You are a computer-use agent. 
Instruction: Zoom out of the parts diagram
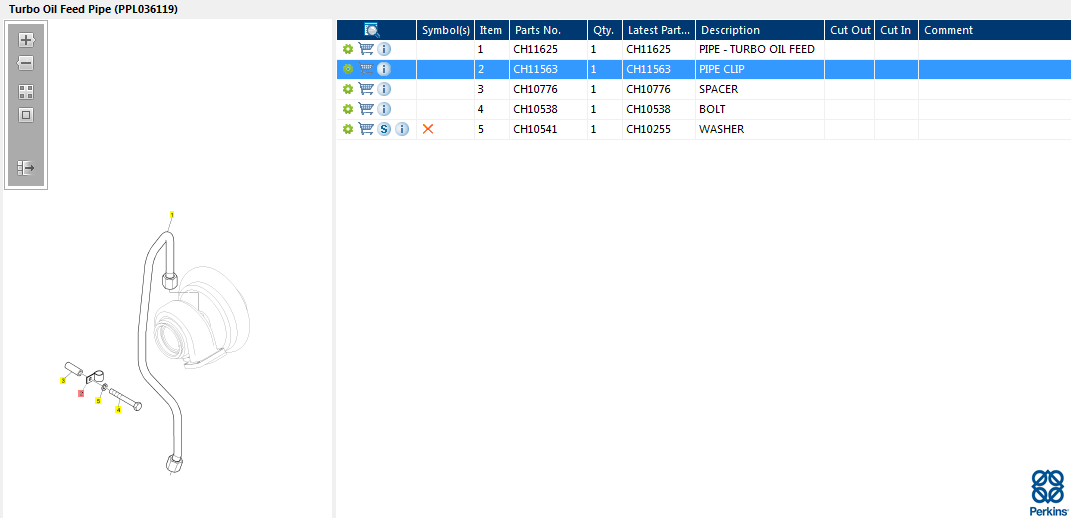pyautogui.click(x=26, y=64)
